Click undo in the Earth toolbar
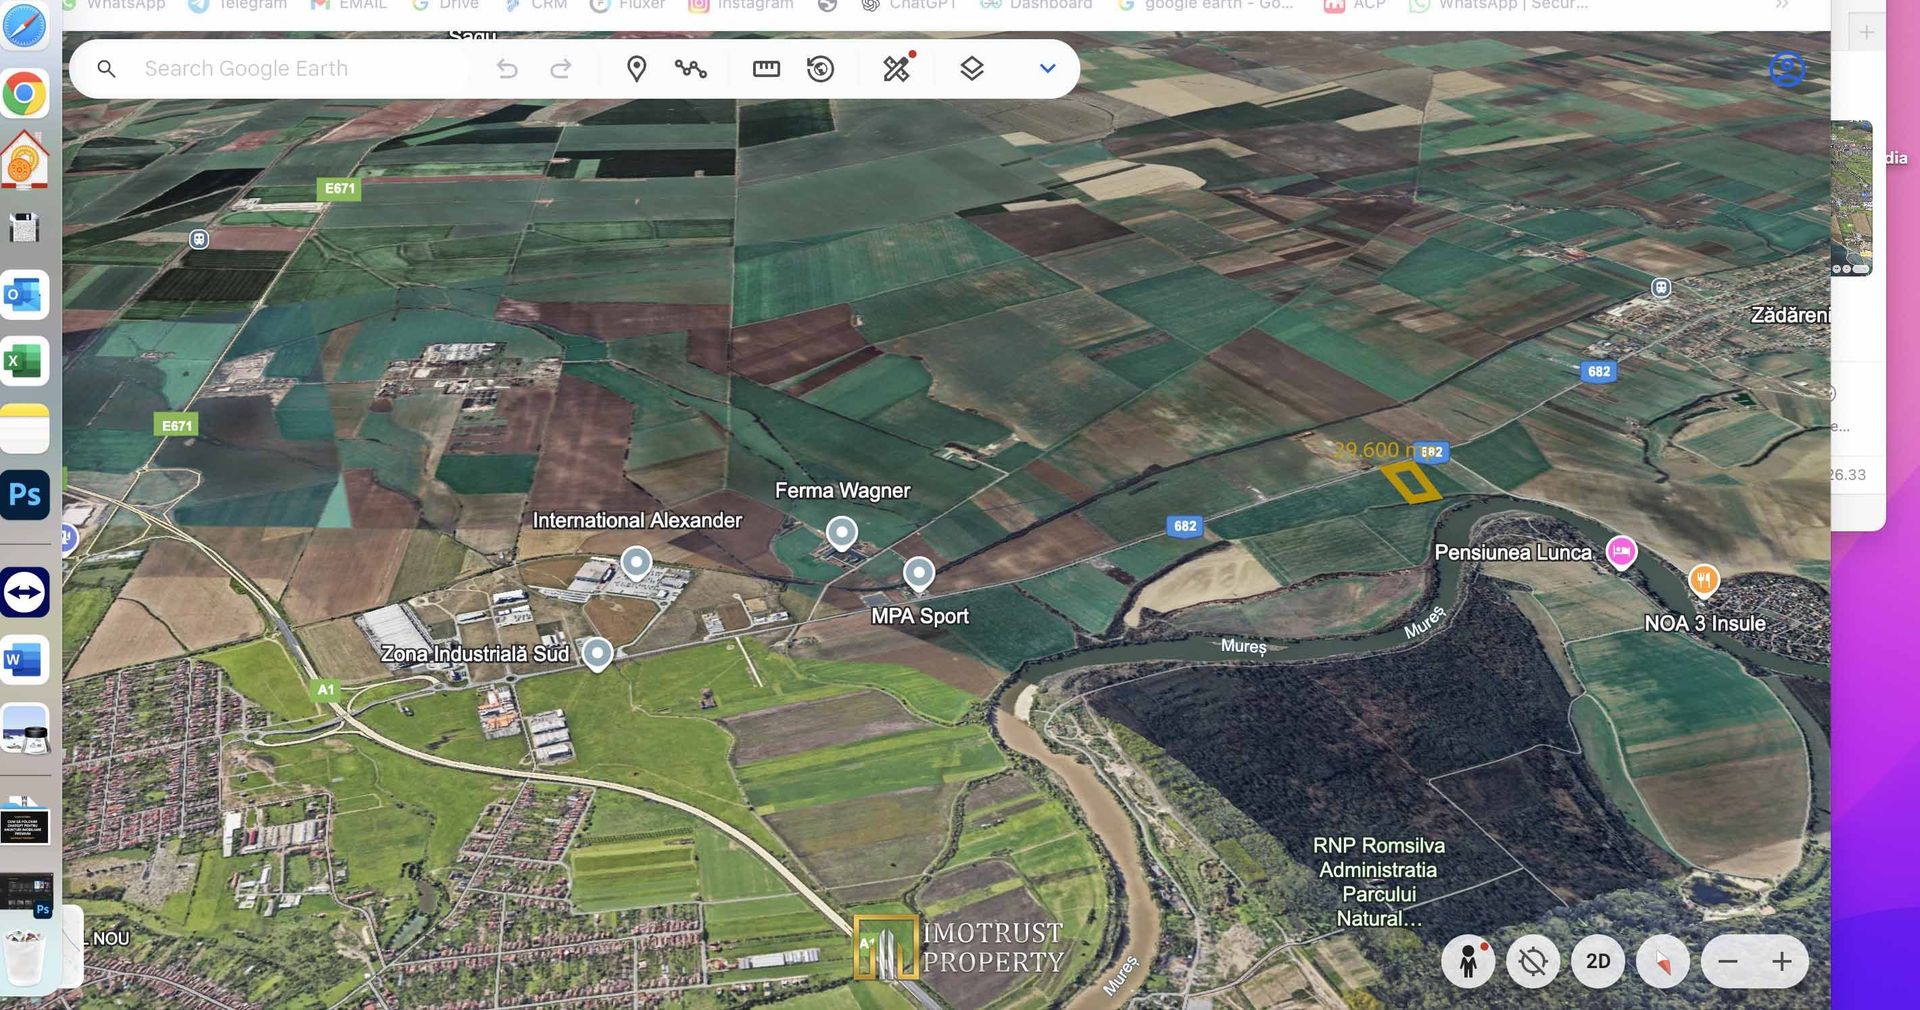 pos(508,68)
